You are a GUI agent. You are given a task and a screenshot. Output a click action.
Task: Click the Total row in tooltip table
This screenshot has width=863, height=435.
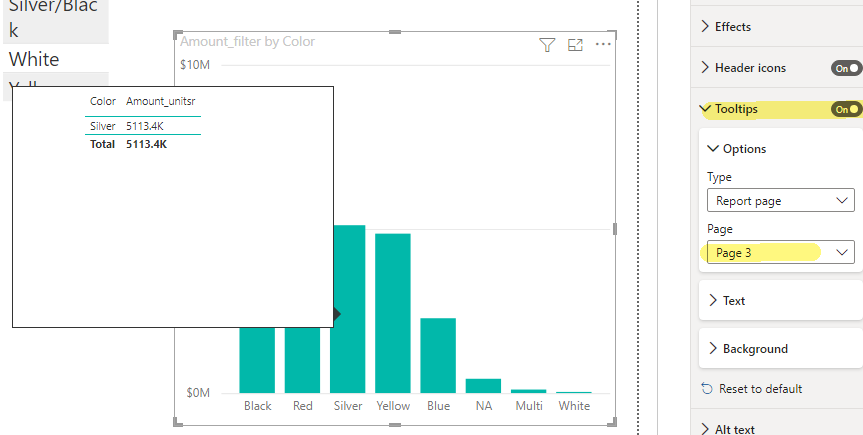point(143,144)
